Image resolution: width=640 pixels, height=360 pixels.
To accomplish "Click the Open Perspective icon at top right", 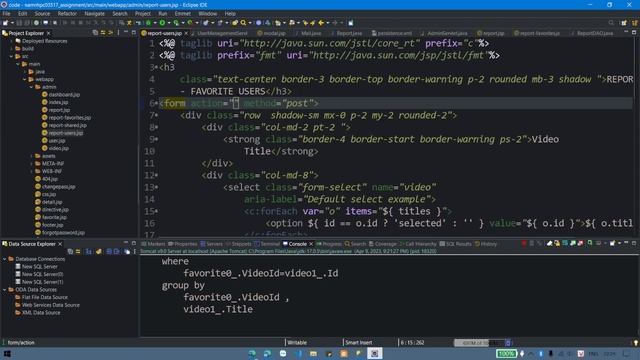I will [624, 23].
